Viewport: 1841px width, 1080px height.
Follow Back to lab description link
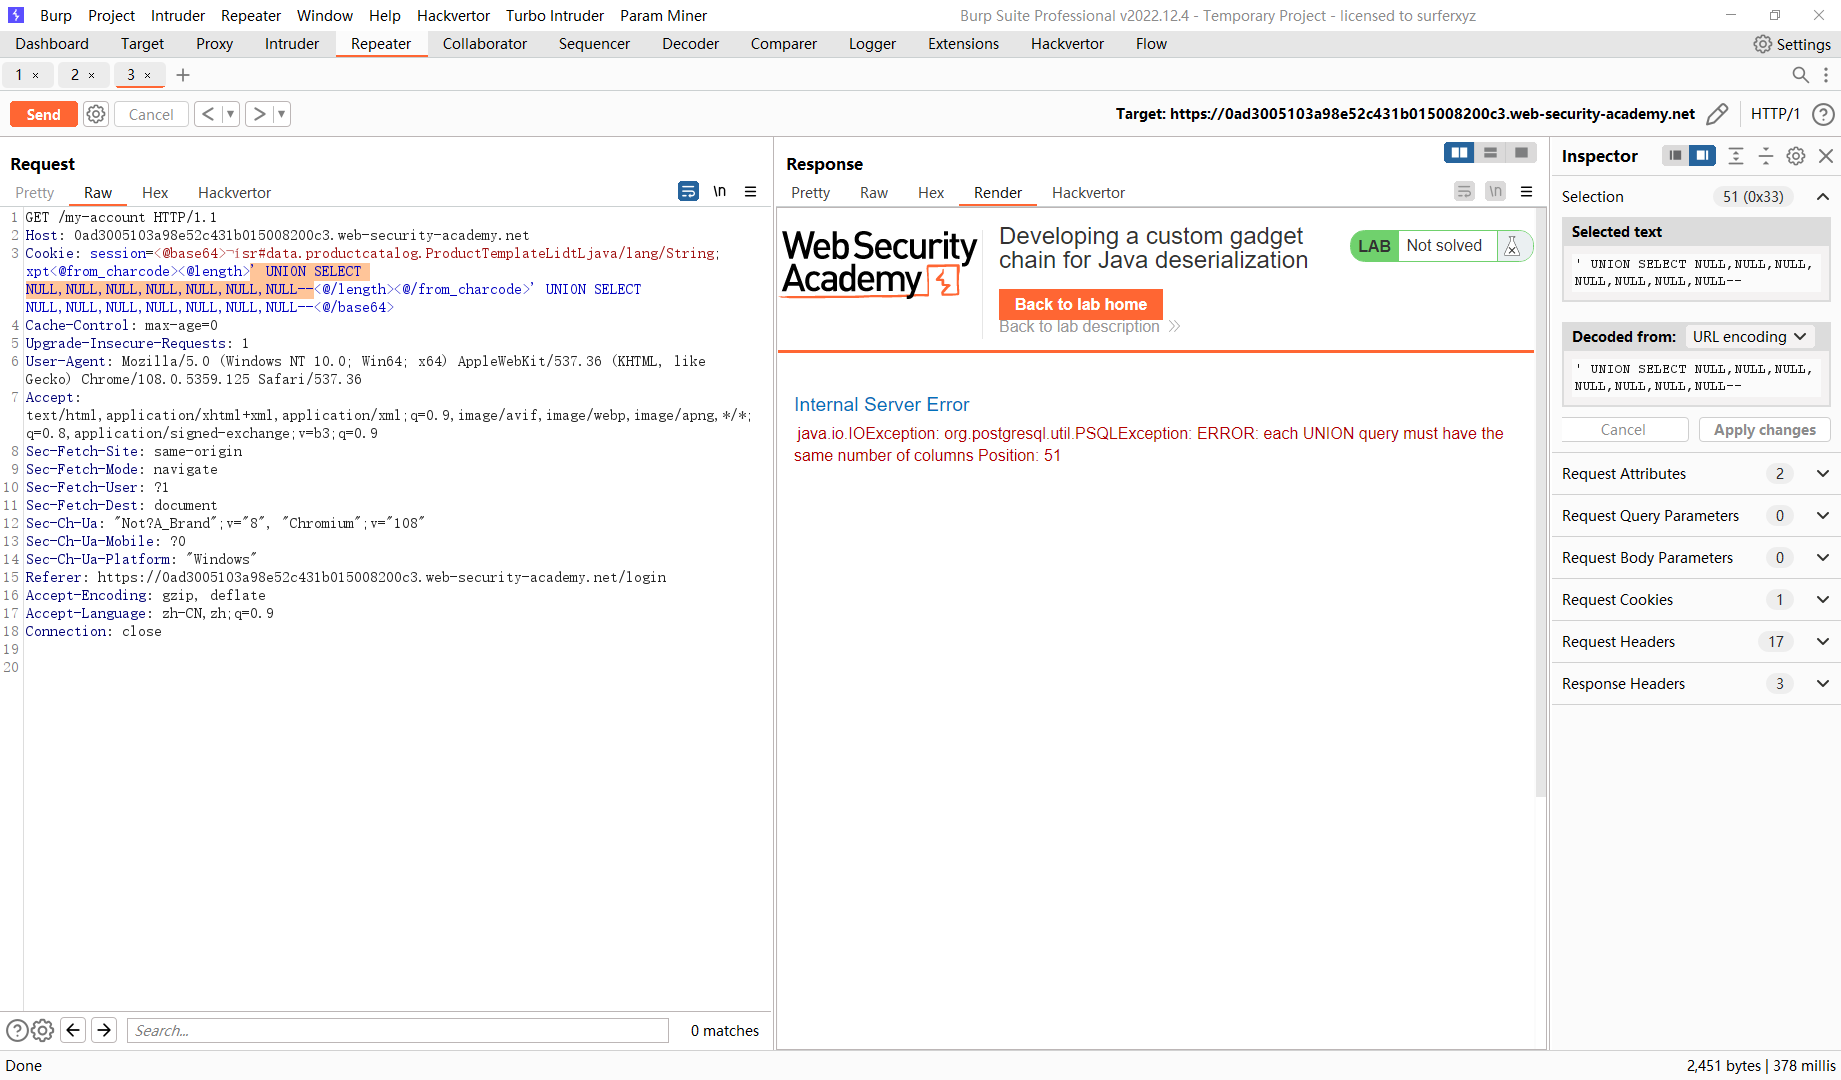1089,327
